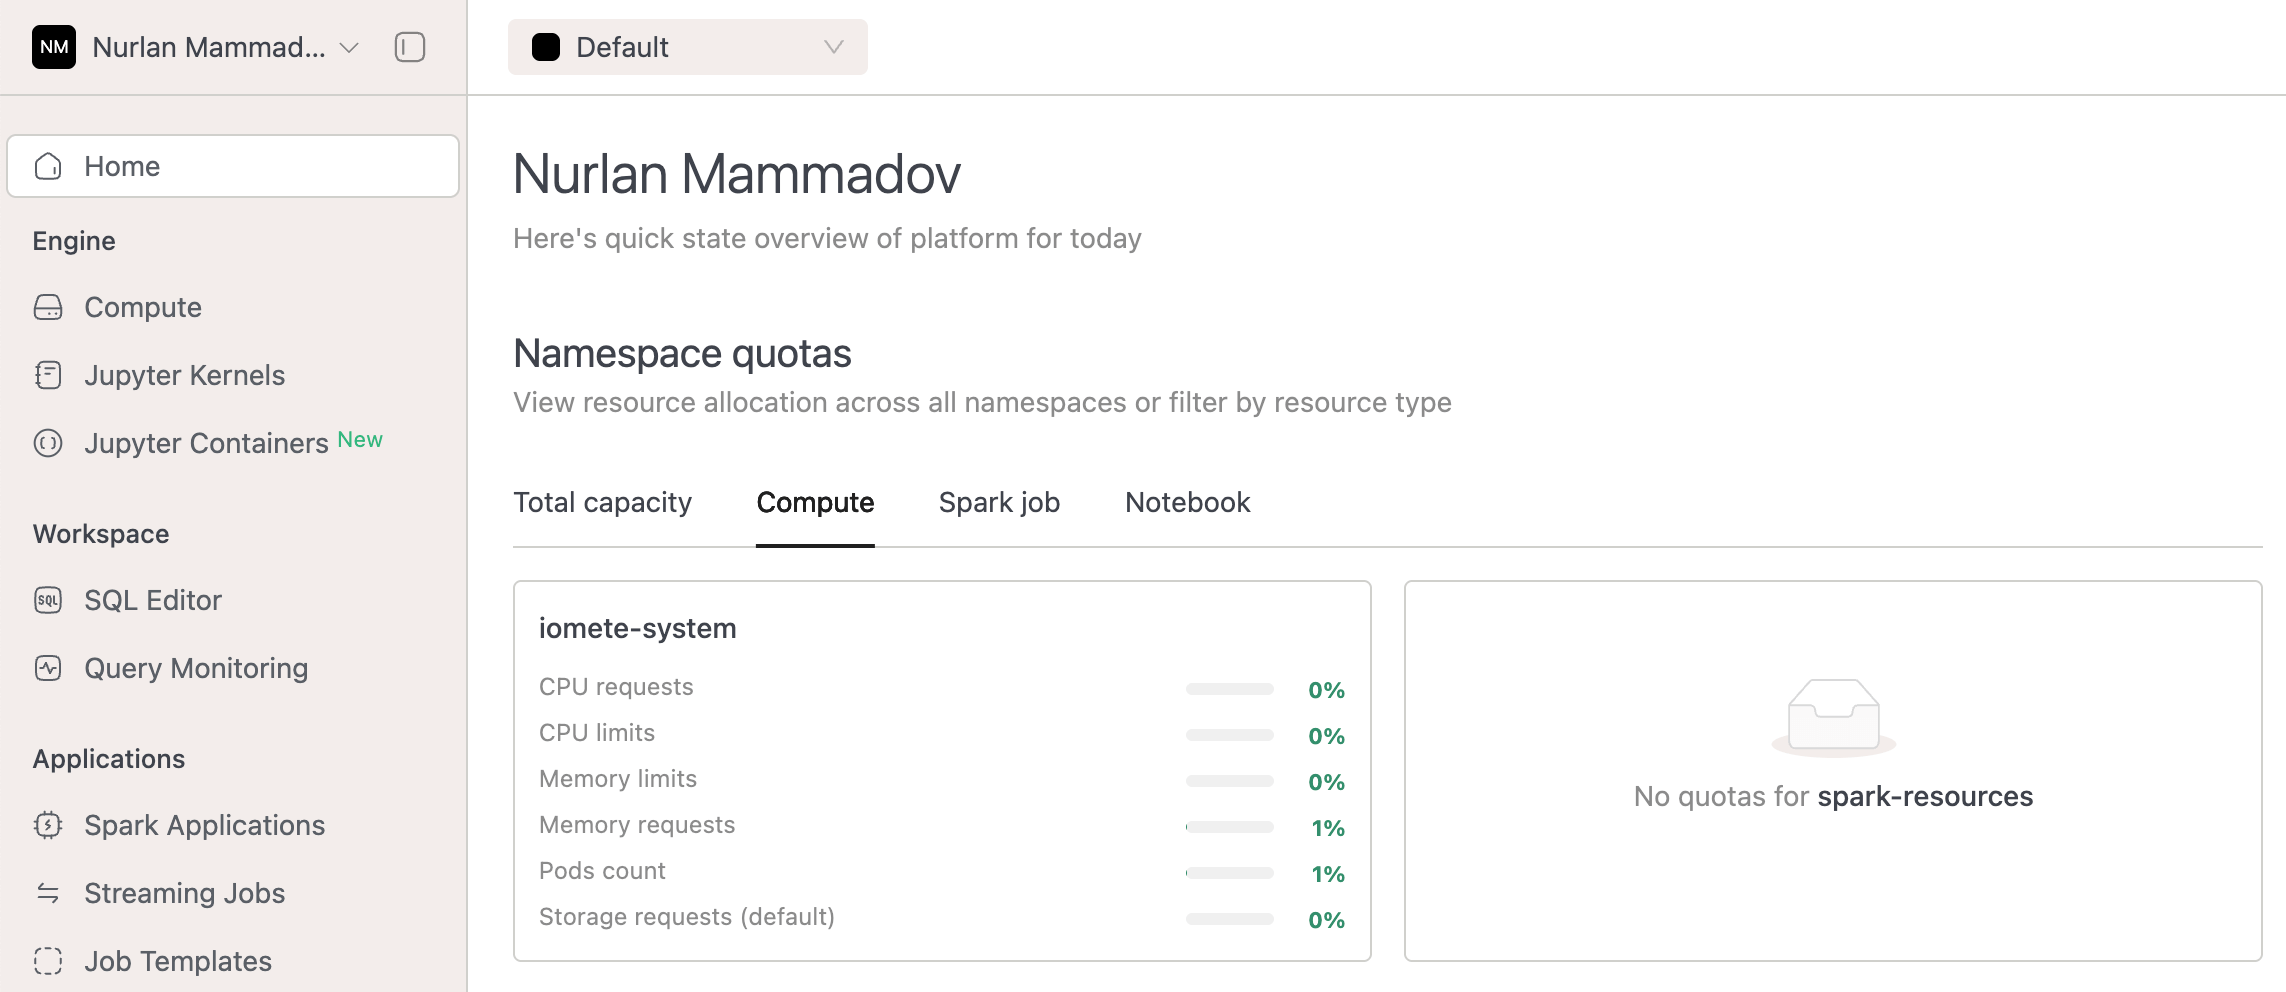The image size is (2286, 992).
Task: Click the Streaming Jobs arrows icon
Action: [x=48, y=893]
